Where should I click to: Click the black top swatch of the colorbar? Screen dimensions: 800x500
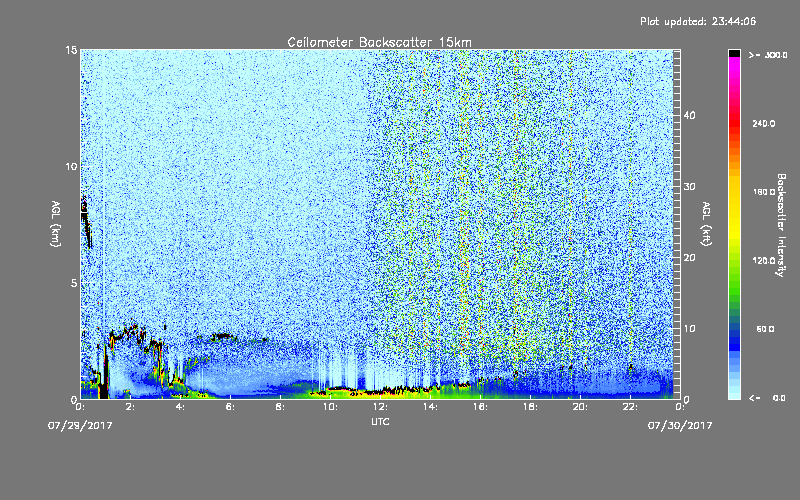tap(734, 53)
